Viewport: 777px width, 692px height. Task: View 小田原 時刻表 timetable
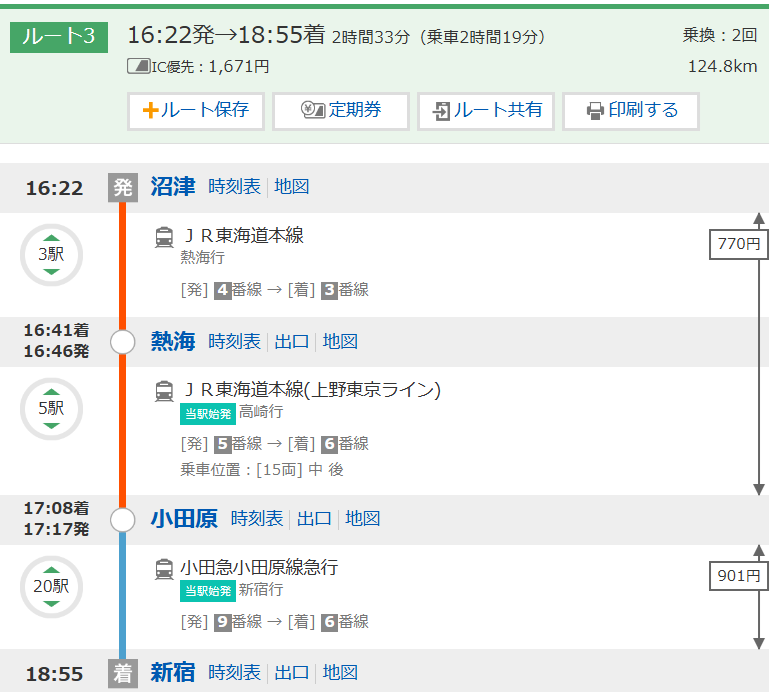[257, 519]
